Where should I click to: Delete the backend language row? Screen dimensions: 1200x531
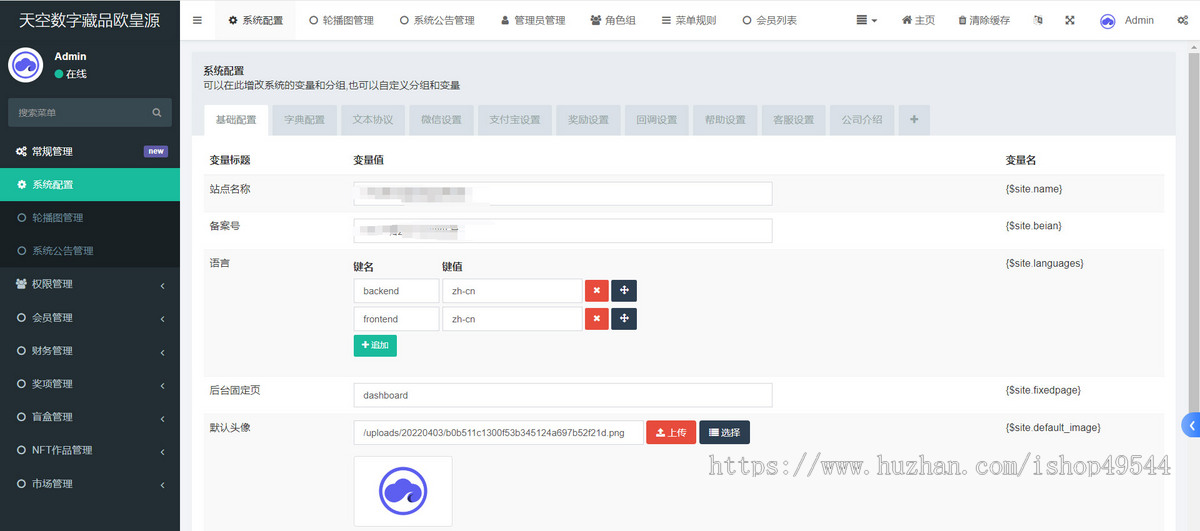tap(596, 291)
